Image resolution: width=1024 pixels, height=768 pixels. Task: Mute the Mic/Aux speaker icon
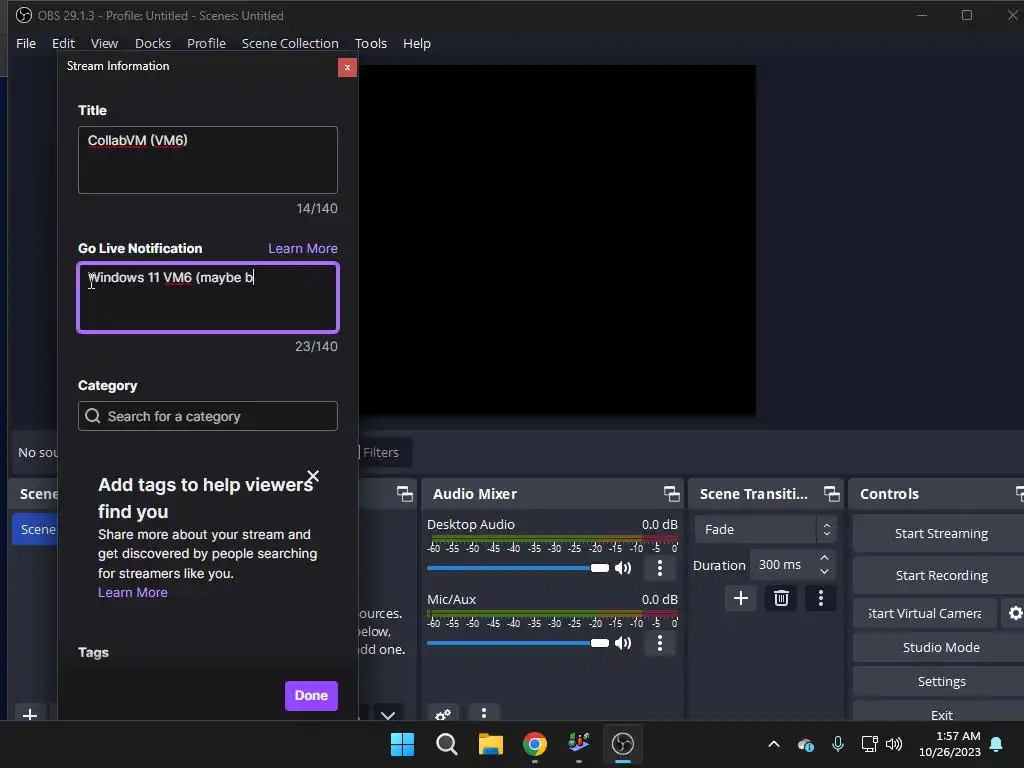[623, 643]
